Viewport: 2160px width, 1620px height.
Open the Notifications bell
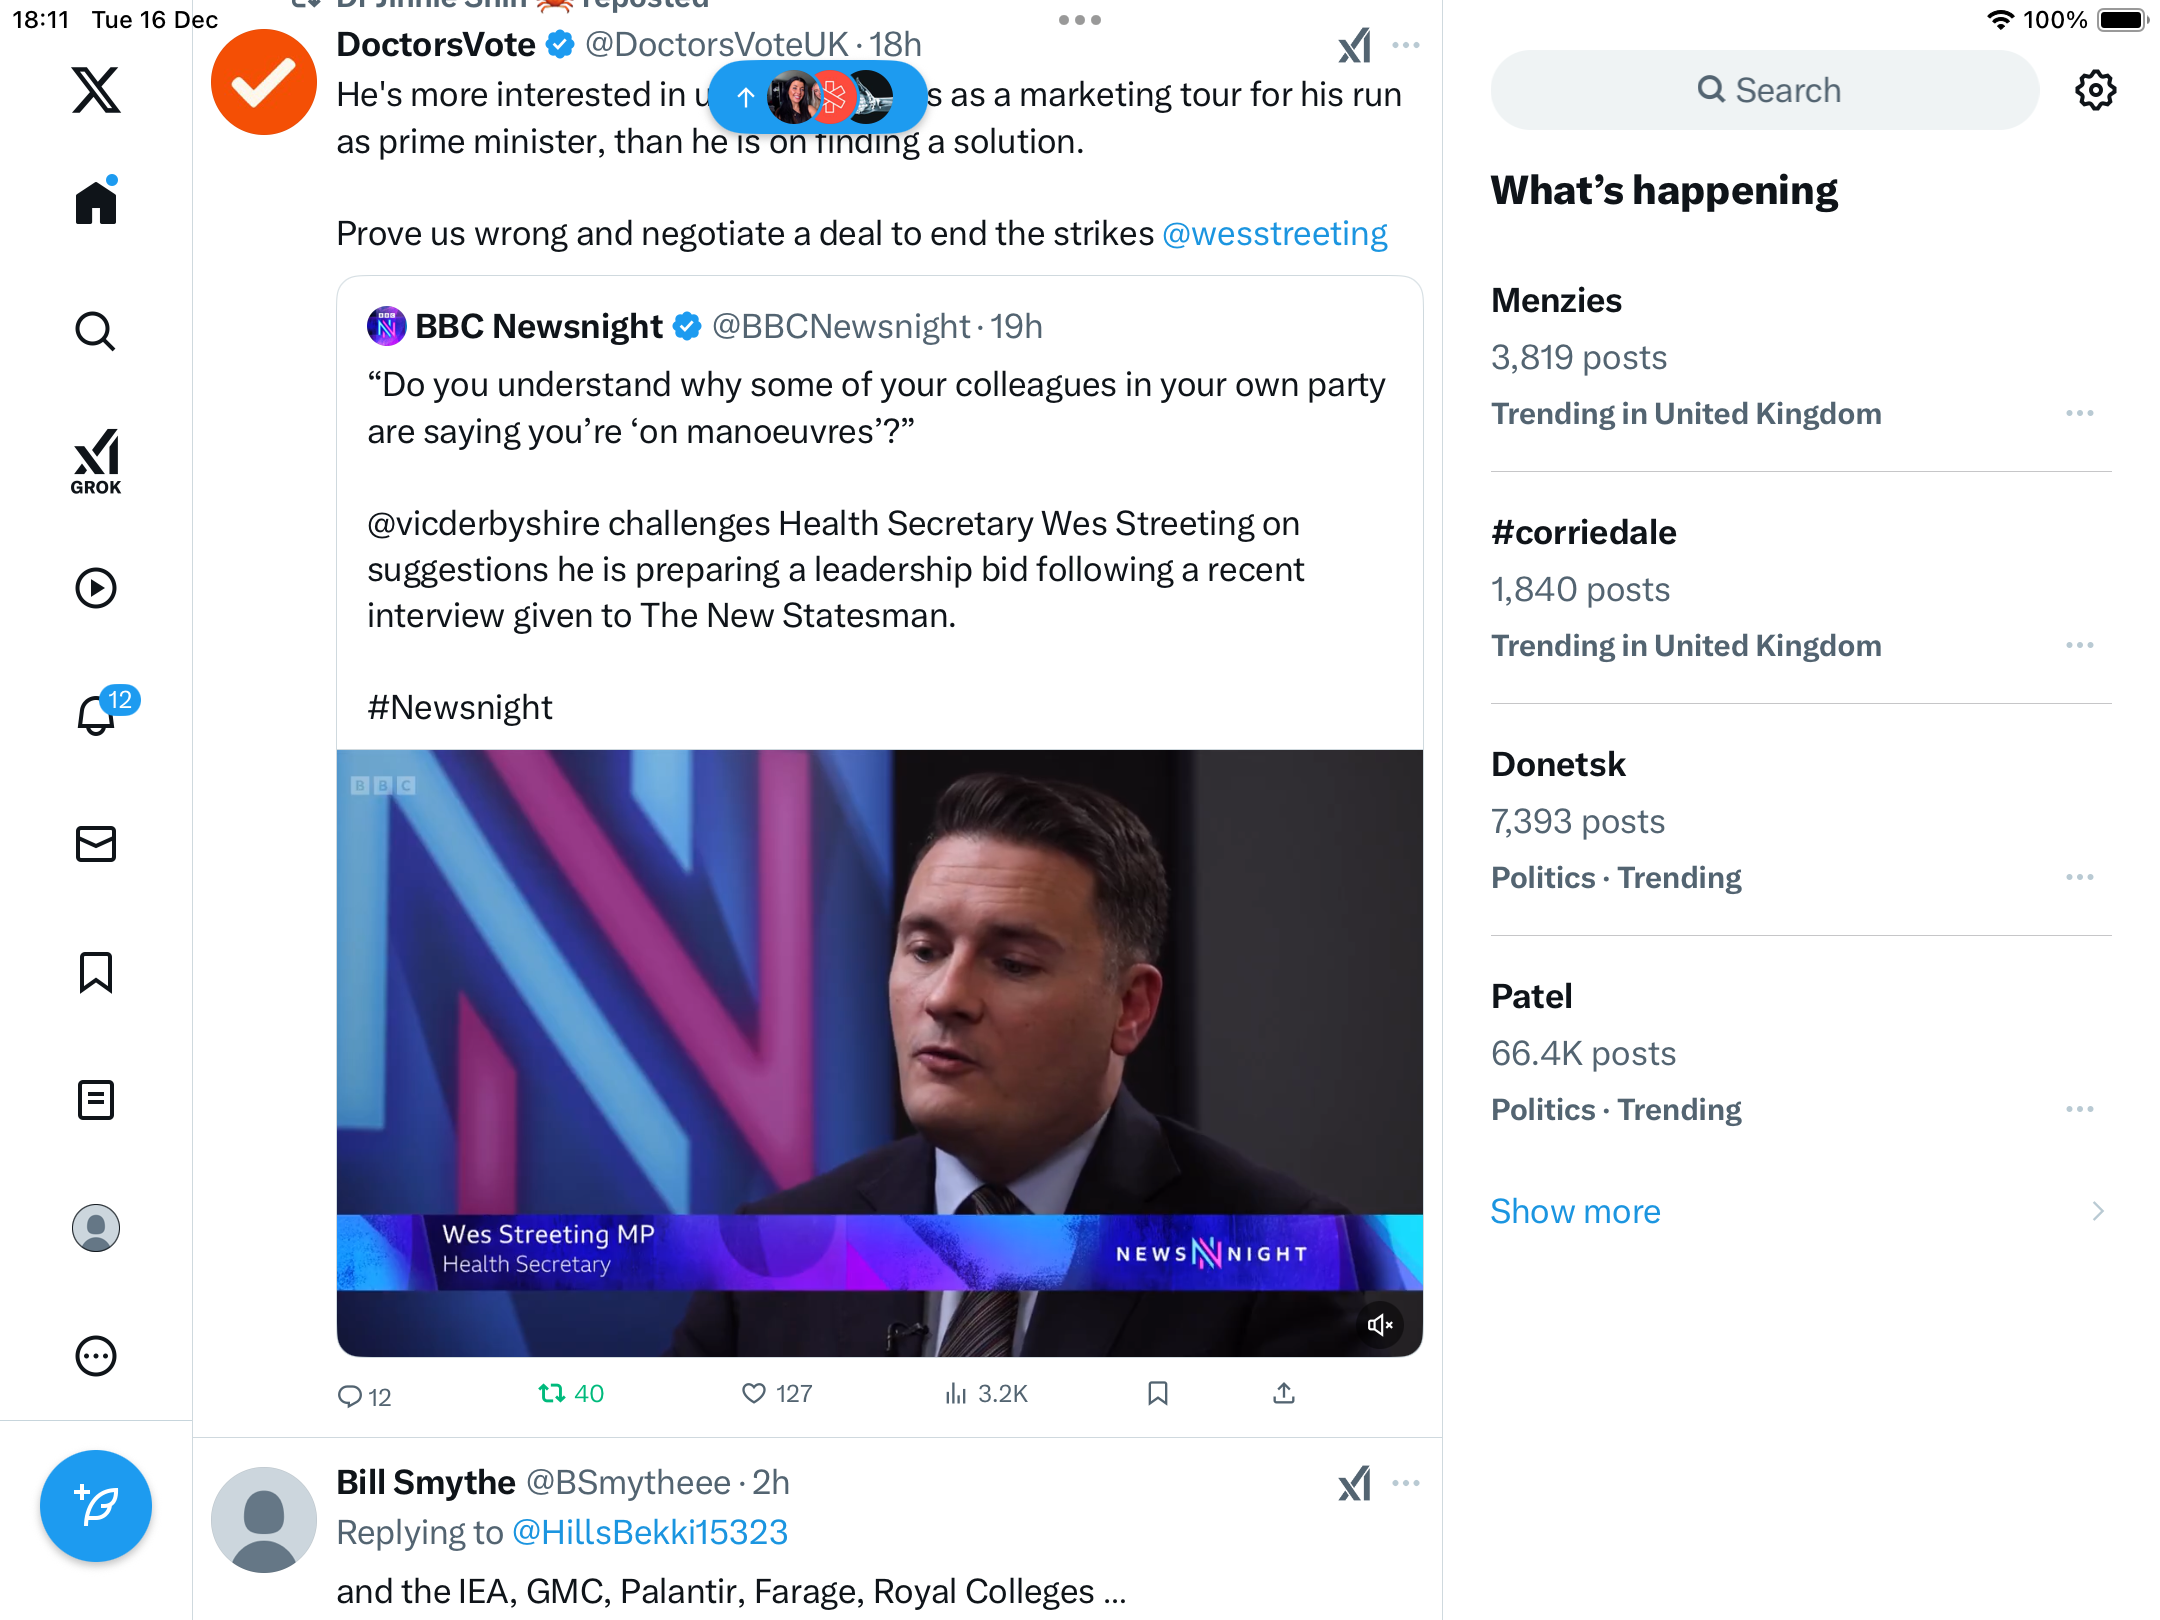pos(97,715)
